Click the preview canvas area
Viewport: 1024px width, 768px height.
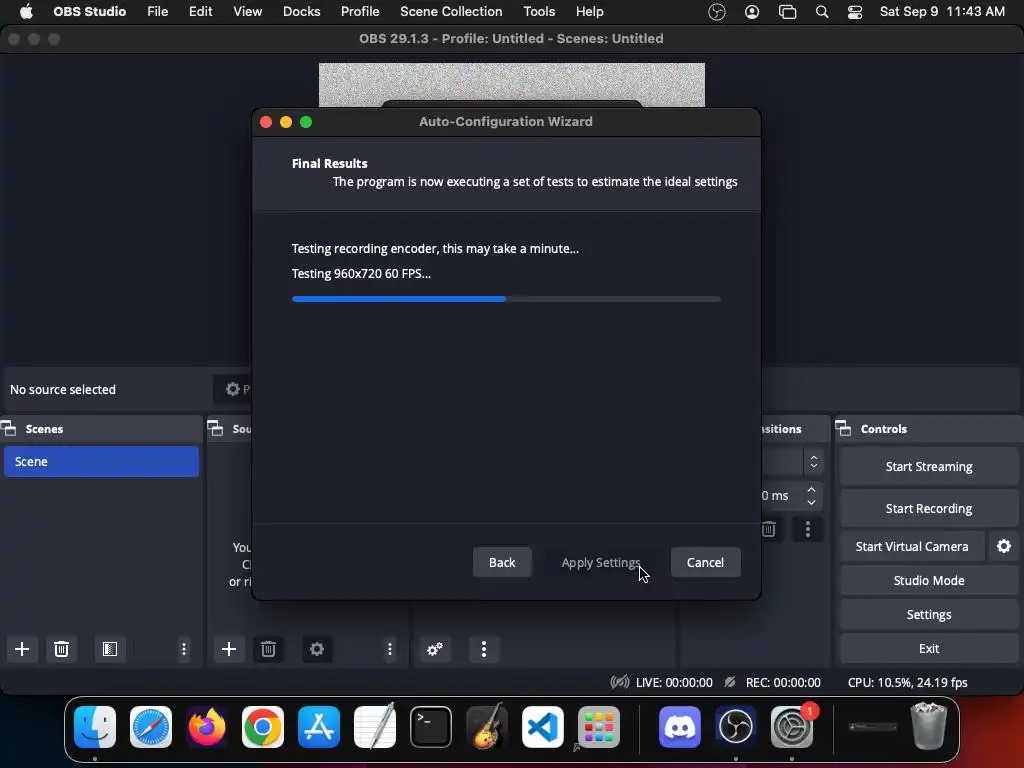511,84
